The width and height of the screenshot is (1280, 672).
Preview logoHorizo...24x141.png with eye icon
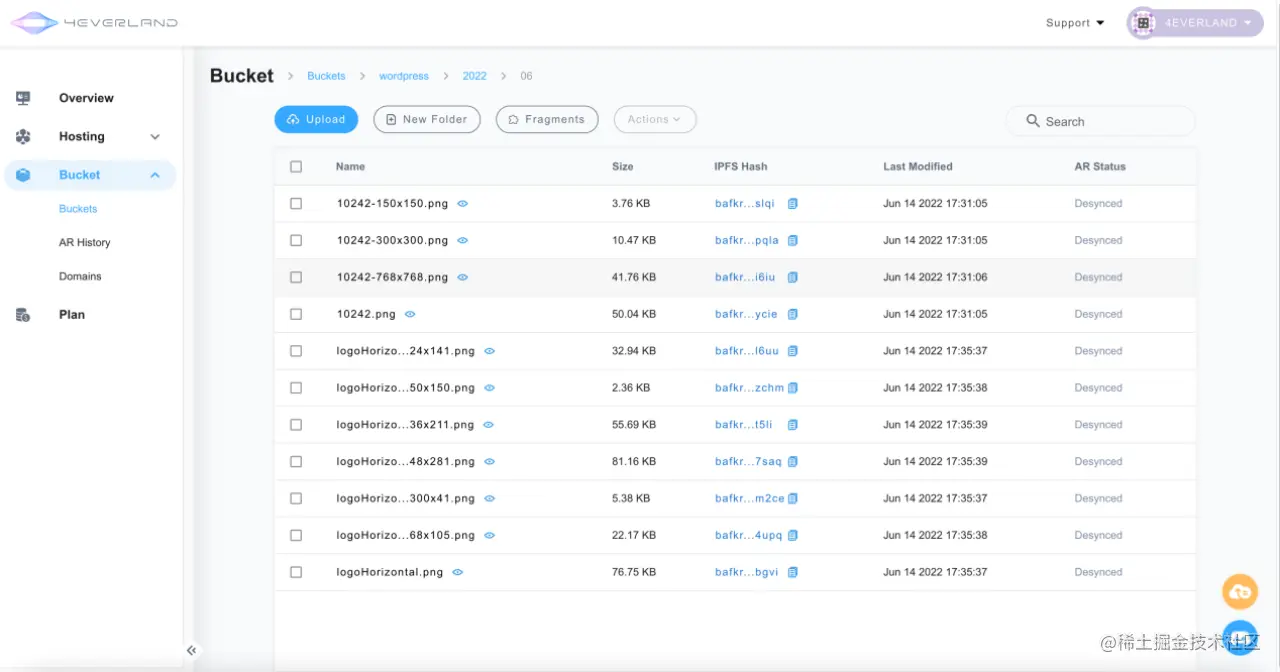pos(489,351)
